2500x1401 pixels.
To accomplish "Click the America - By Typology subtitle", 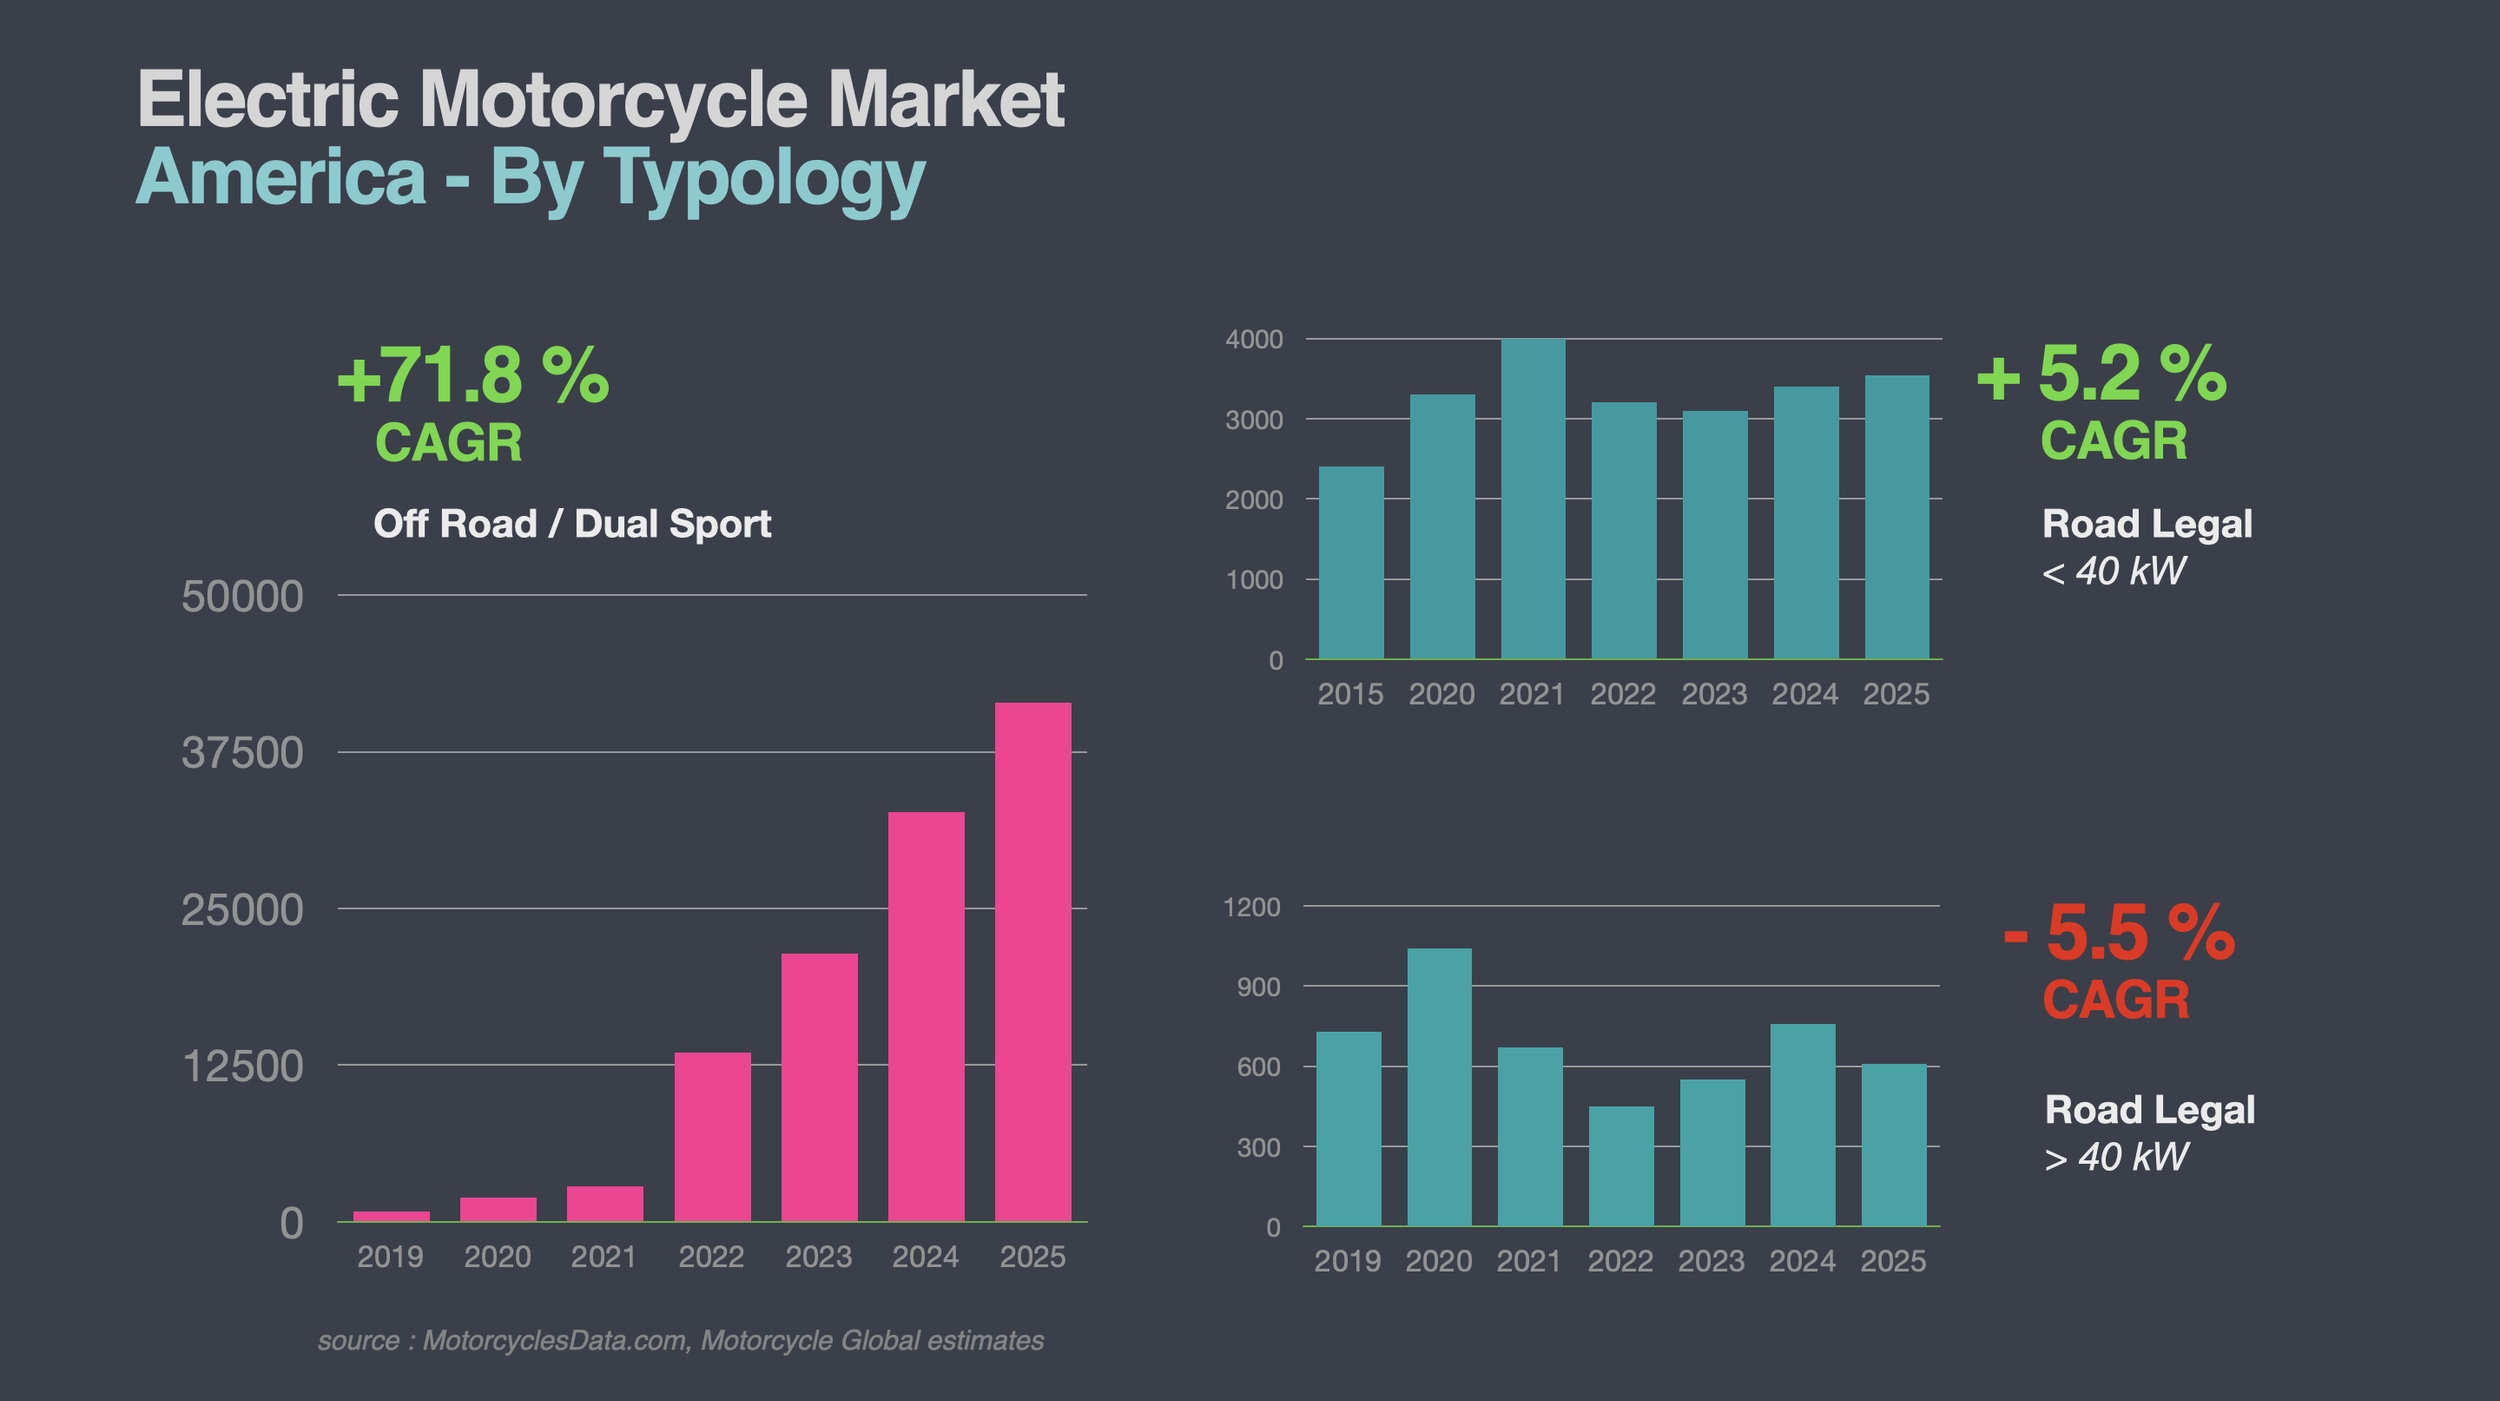I will [530, 177].
